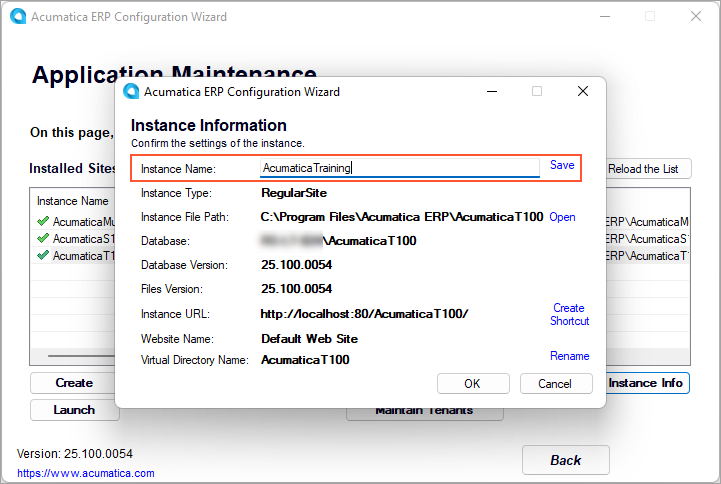Click the Instance Name text field
Image resolution: width=721 pixels, height=484 pixels.
pyautogui.click(x=398, y=168)
